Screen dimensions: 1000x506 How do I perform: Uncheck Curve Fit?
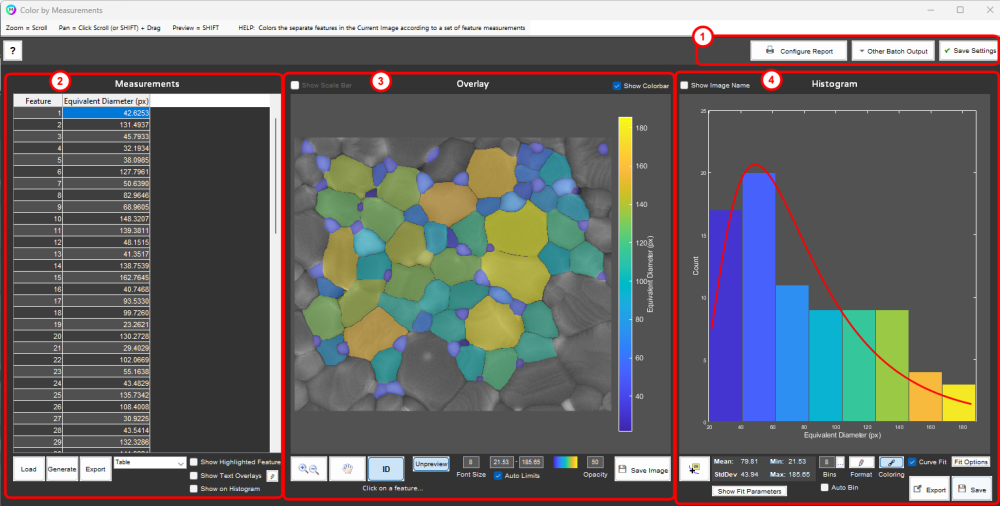[912, 462]
